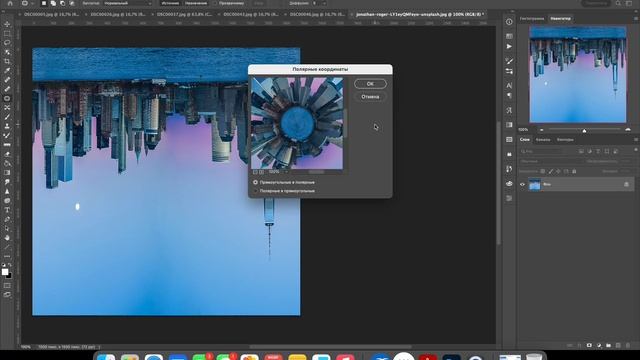Viewport: 640px width, 360px height.
Task: Click pixel layer filter icon in Layers
Action: pos(581,151)
